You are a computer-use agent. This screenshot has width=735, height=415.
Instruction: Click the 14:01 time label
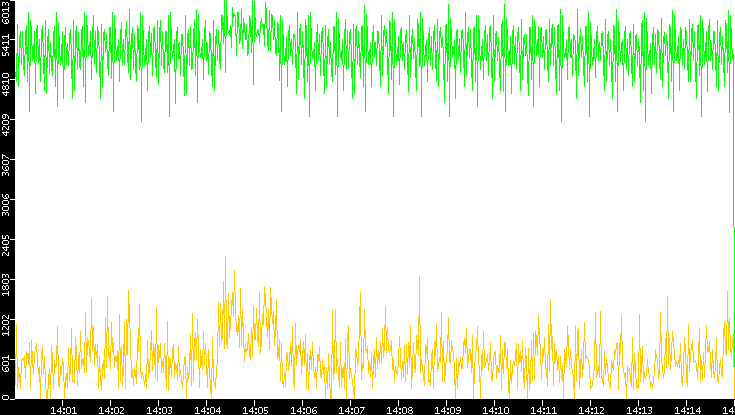coord(63,410)
